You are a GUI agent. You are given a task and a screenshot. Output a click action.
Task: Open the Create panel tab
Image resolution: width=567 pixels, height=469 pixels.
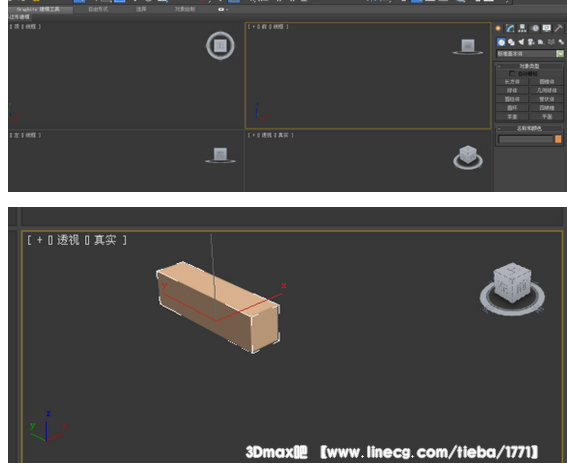click(498, 28)
